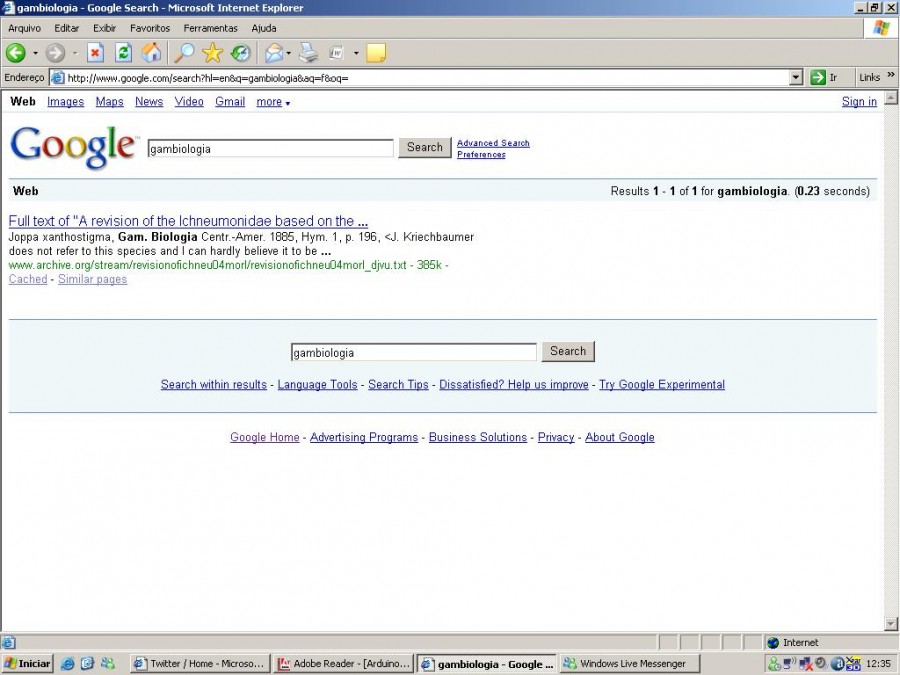Open the Advertising Programs link
This screenshot has height=675, width=900.
point(364,437)
